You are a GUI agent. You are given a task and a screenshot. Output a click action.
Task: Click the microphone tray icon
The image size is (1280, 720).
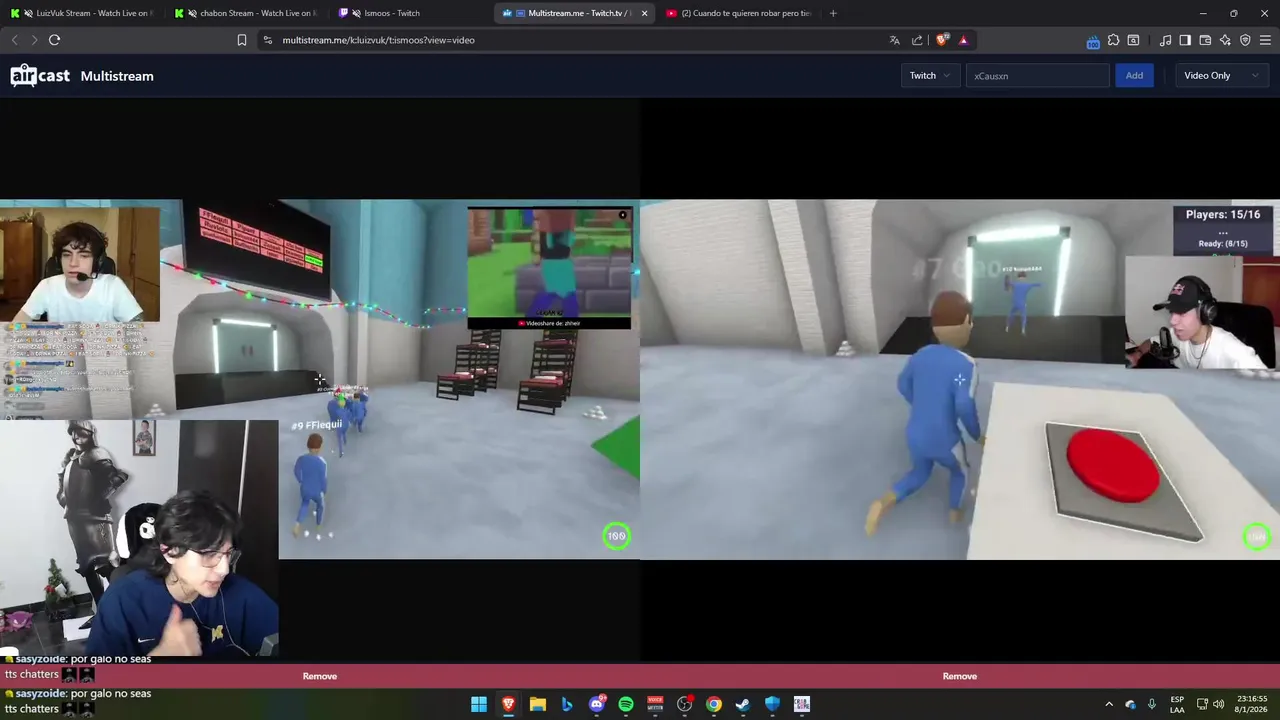(1152, 704)
